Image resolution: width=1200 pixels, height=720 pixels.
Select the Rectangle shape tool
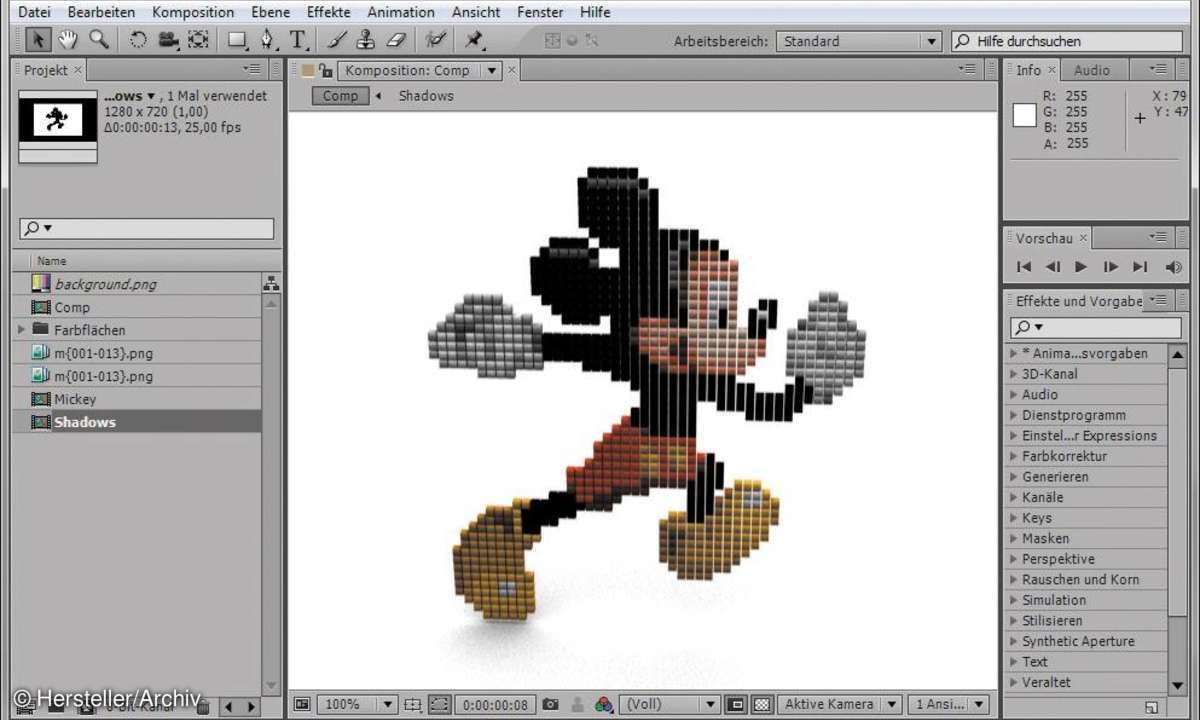tap(237, 40)
